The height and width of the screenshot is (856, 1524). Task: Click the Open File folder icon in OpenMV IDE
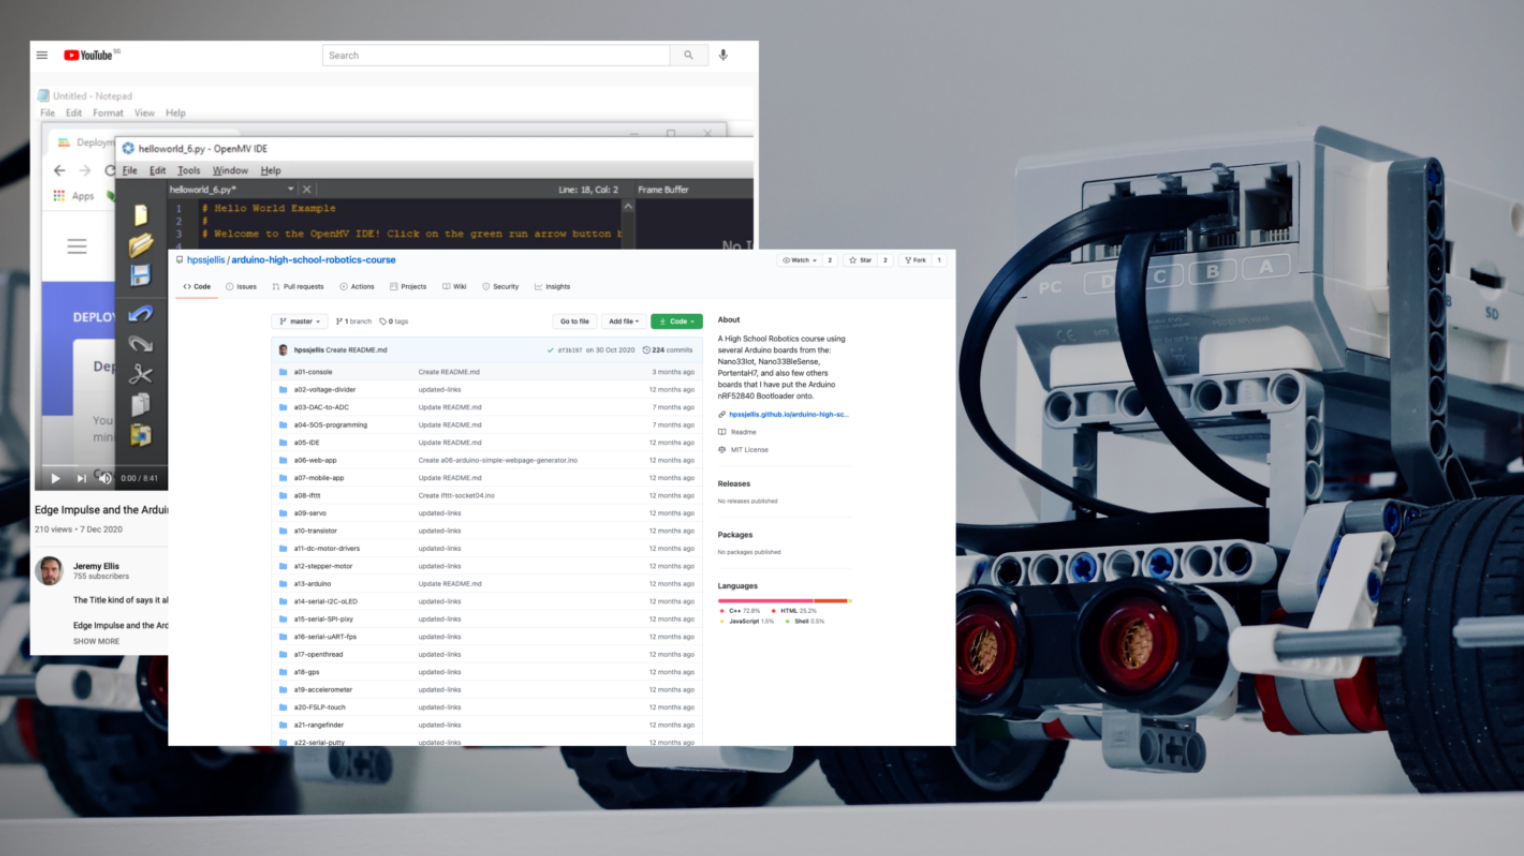[141, 244]
